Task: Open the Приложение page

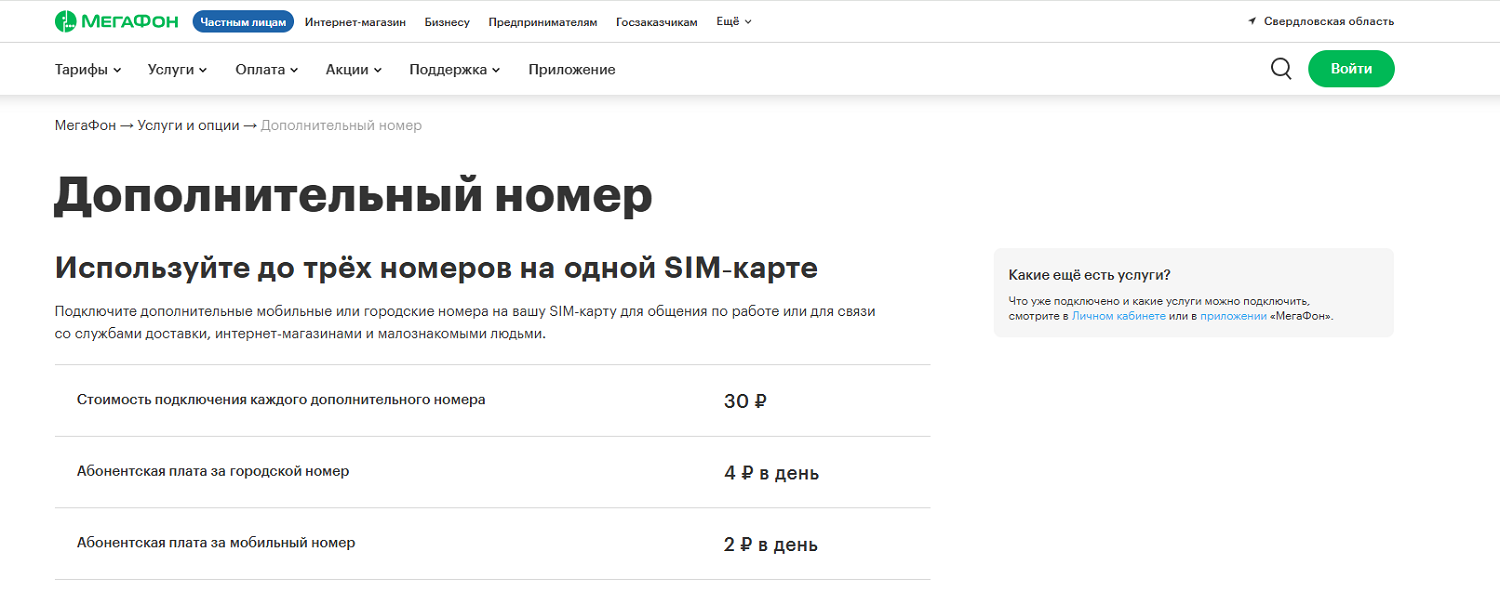Action: tap(572, 69)
